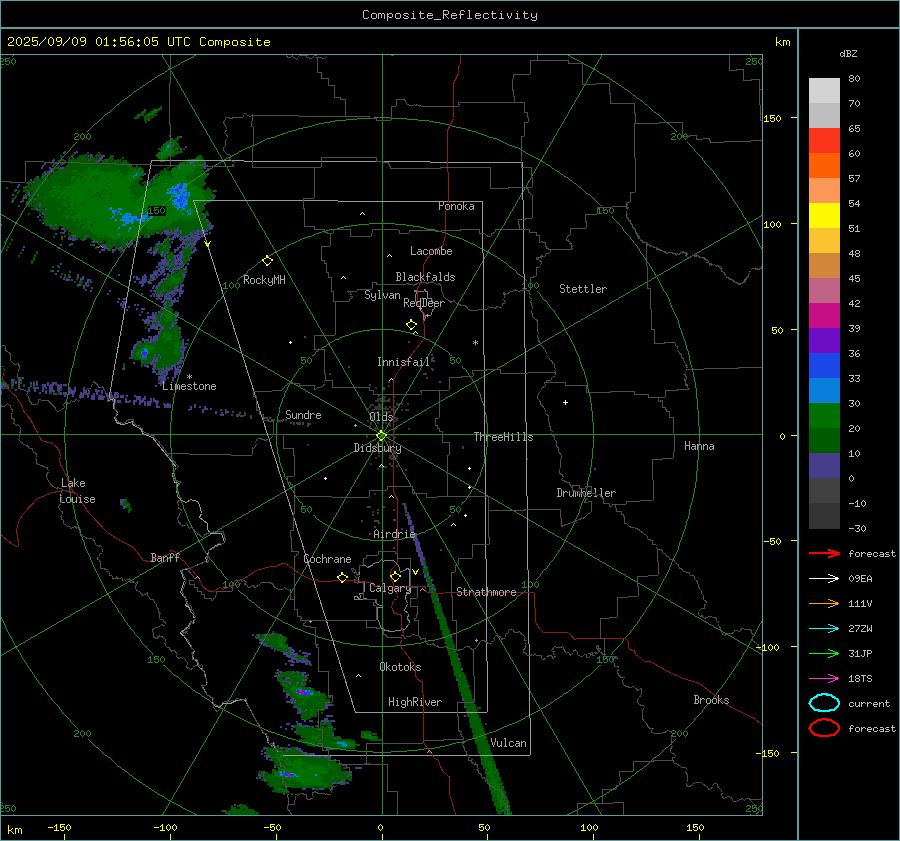Click the dark gray -10 dBZ swatch
Image resolution: width=900 pixels, height=841 pixels.
pyautogui.click(x=824, y=516)
